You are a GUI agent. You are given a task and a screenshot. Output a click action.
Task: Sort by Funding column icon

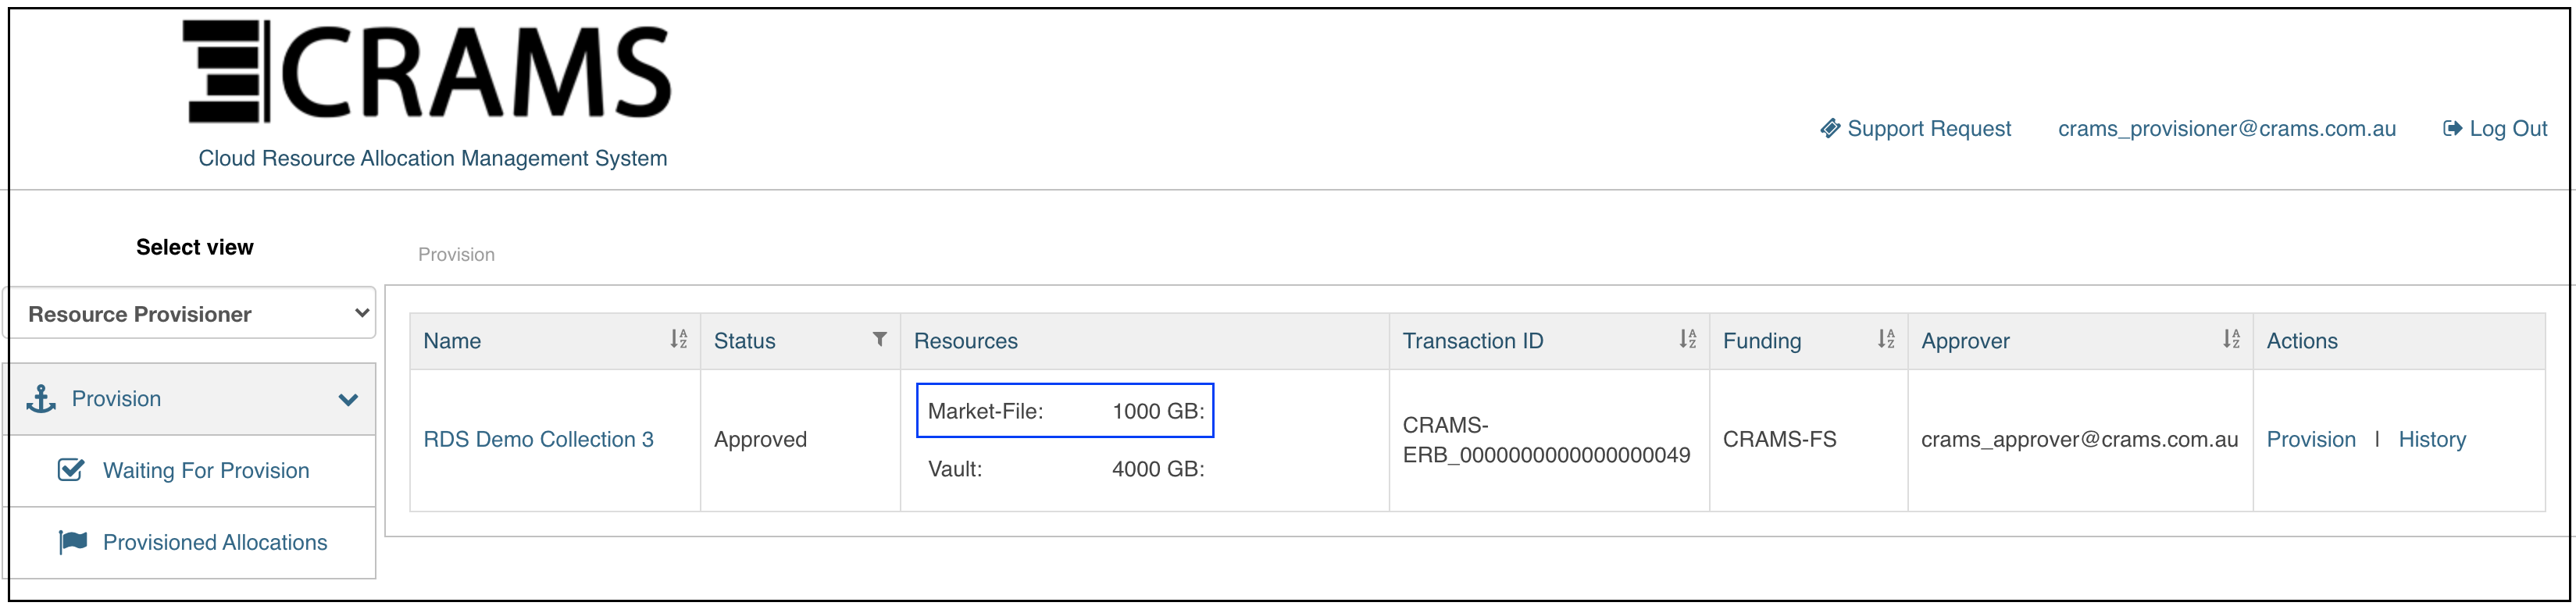pos(1885,339)
